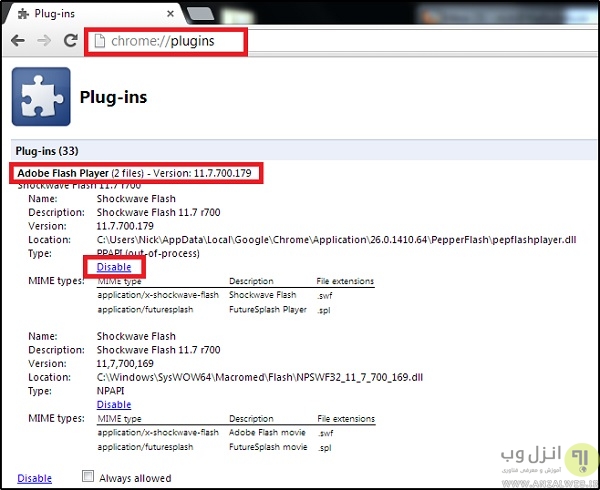Reload the plugins page
This screenshot has width=600, height=490.
(70, 41)
